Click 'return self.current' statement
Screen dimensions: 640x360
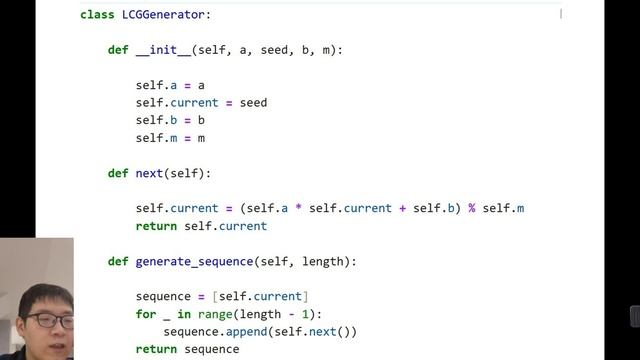[x=201, y=226]
